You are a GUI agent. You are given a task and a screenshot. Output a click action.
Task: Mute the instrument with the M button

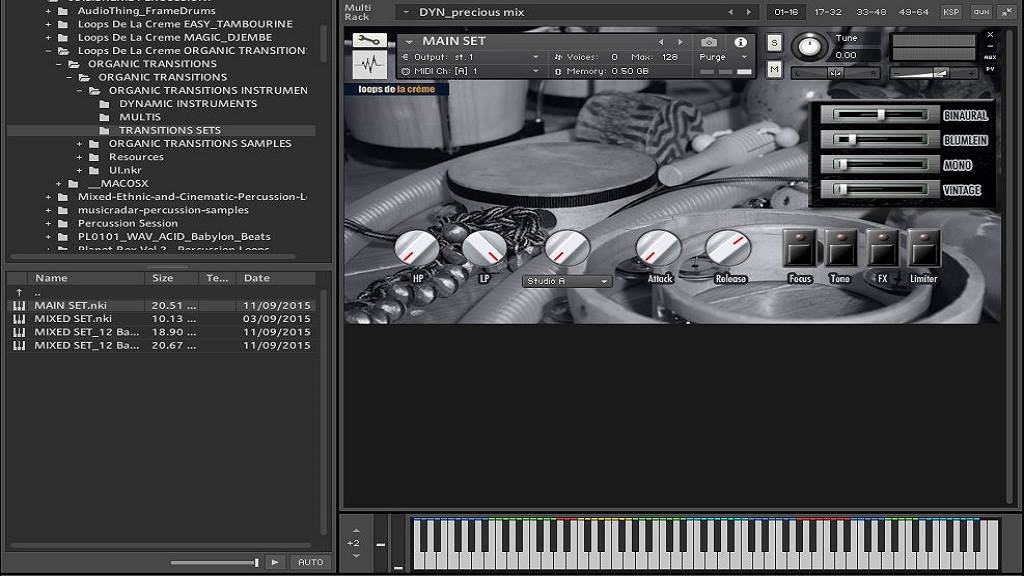pyautogui.click(x=774, y=68)
